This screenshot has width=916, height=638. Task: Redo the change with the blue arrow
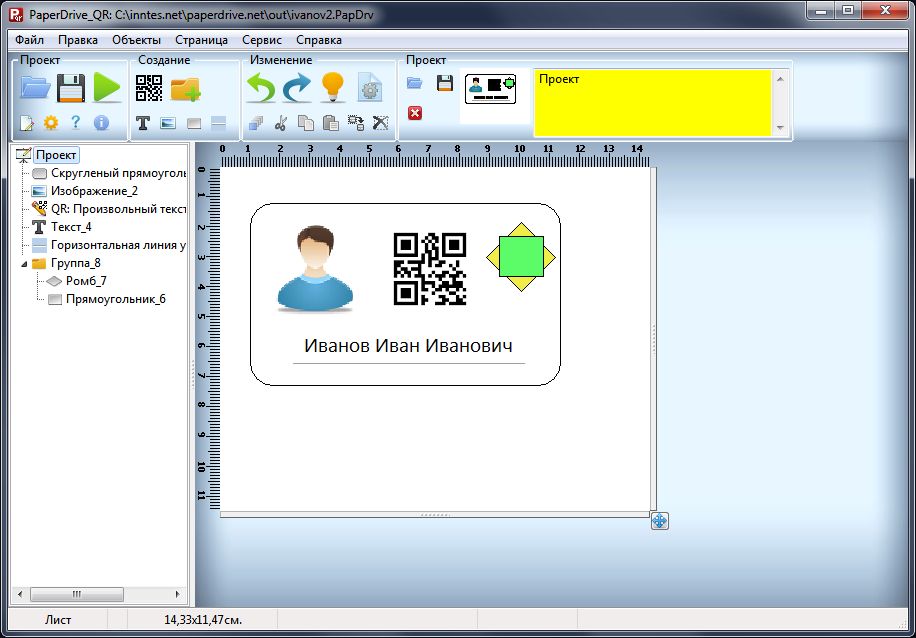[297, 88]
